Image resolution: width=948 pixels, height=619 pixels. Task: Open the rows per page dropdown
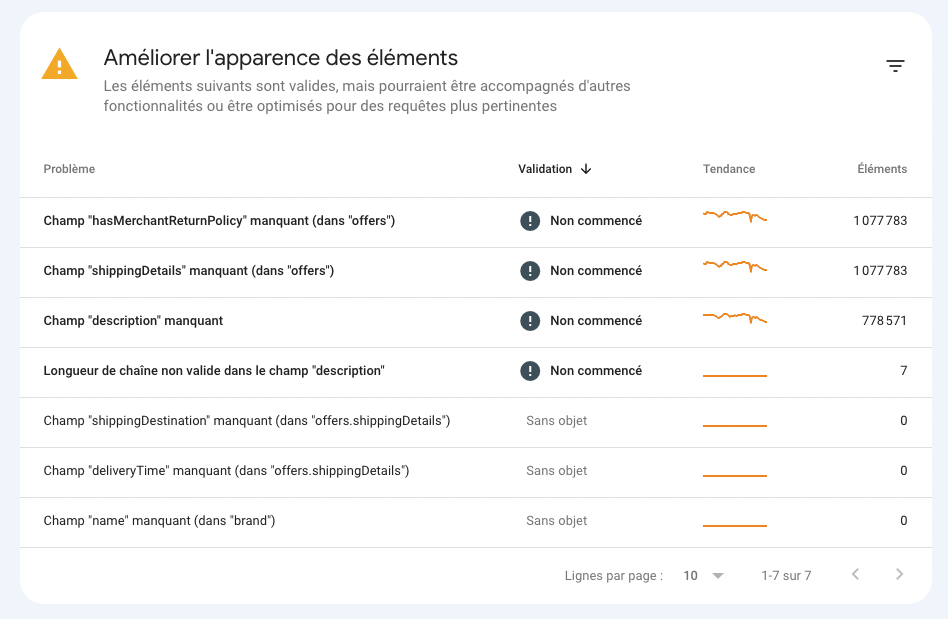click(704, 576)
